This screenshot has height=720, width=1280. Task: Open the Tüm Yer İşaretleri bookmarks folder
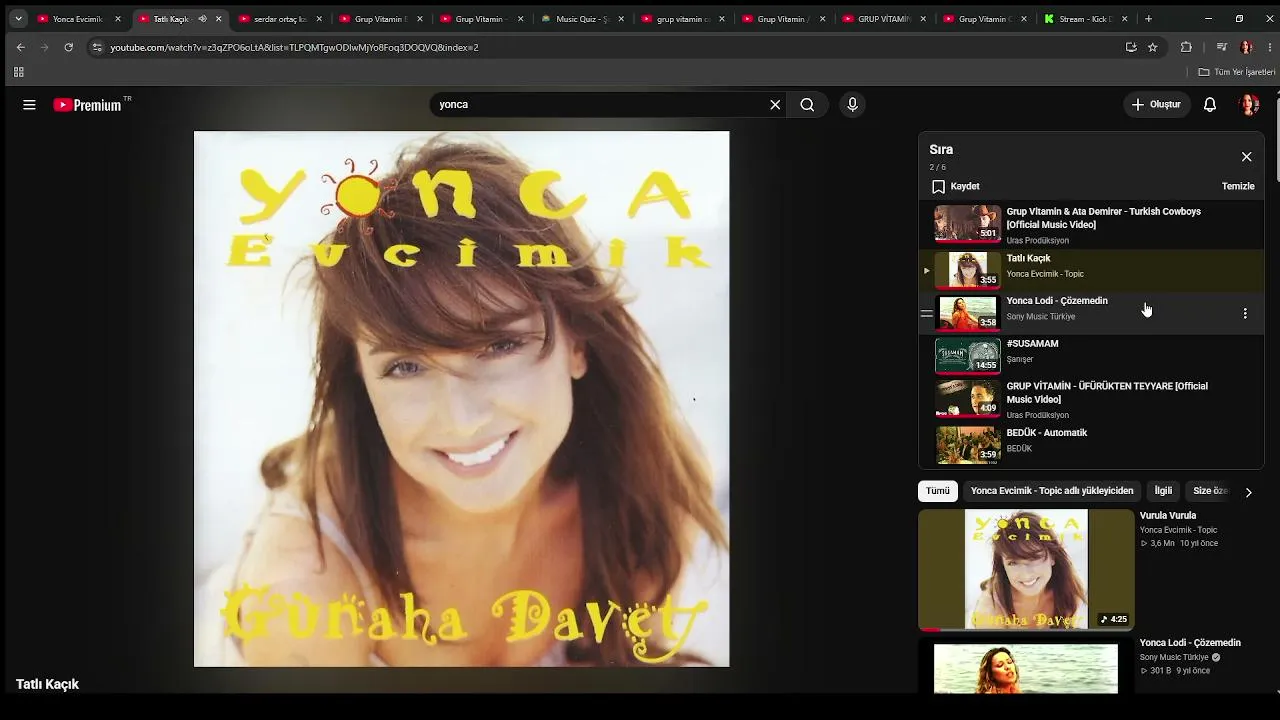coord(1237,72)
